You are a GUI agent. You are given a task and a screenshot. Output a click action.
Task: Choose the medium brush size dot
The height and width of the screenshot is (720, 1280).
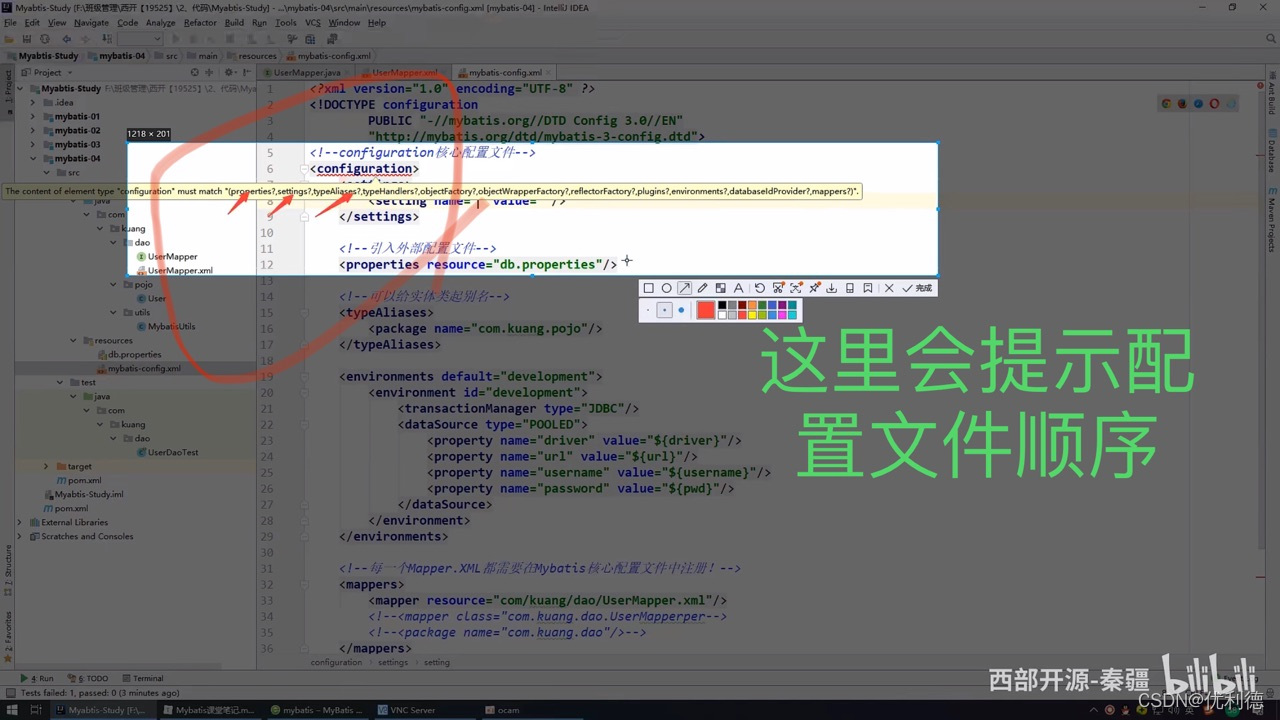(664, 310)
